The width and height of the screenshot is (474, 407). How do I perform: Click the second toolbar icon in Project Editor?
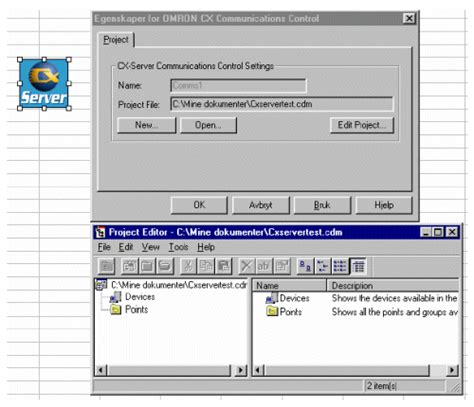point(130,266)
